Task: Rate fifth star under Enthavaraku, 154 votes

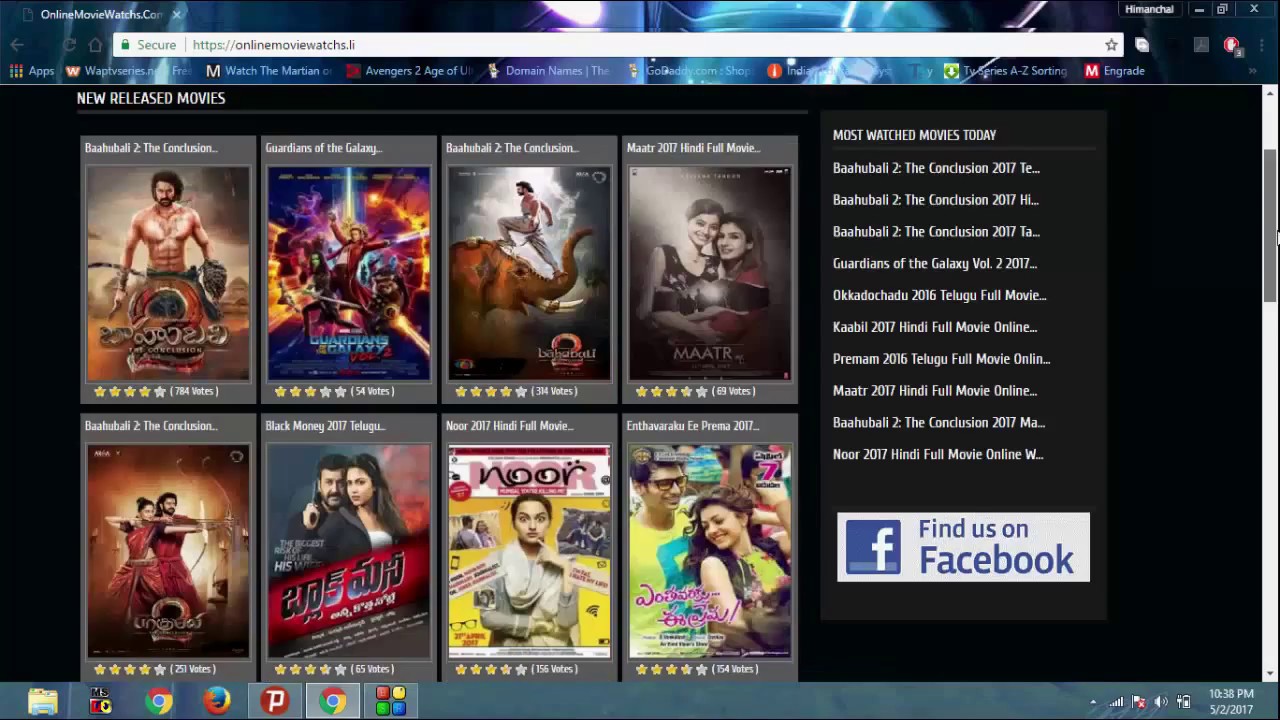Action: [702, 669]
